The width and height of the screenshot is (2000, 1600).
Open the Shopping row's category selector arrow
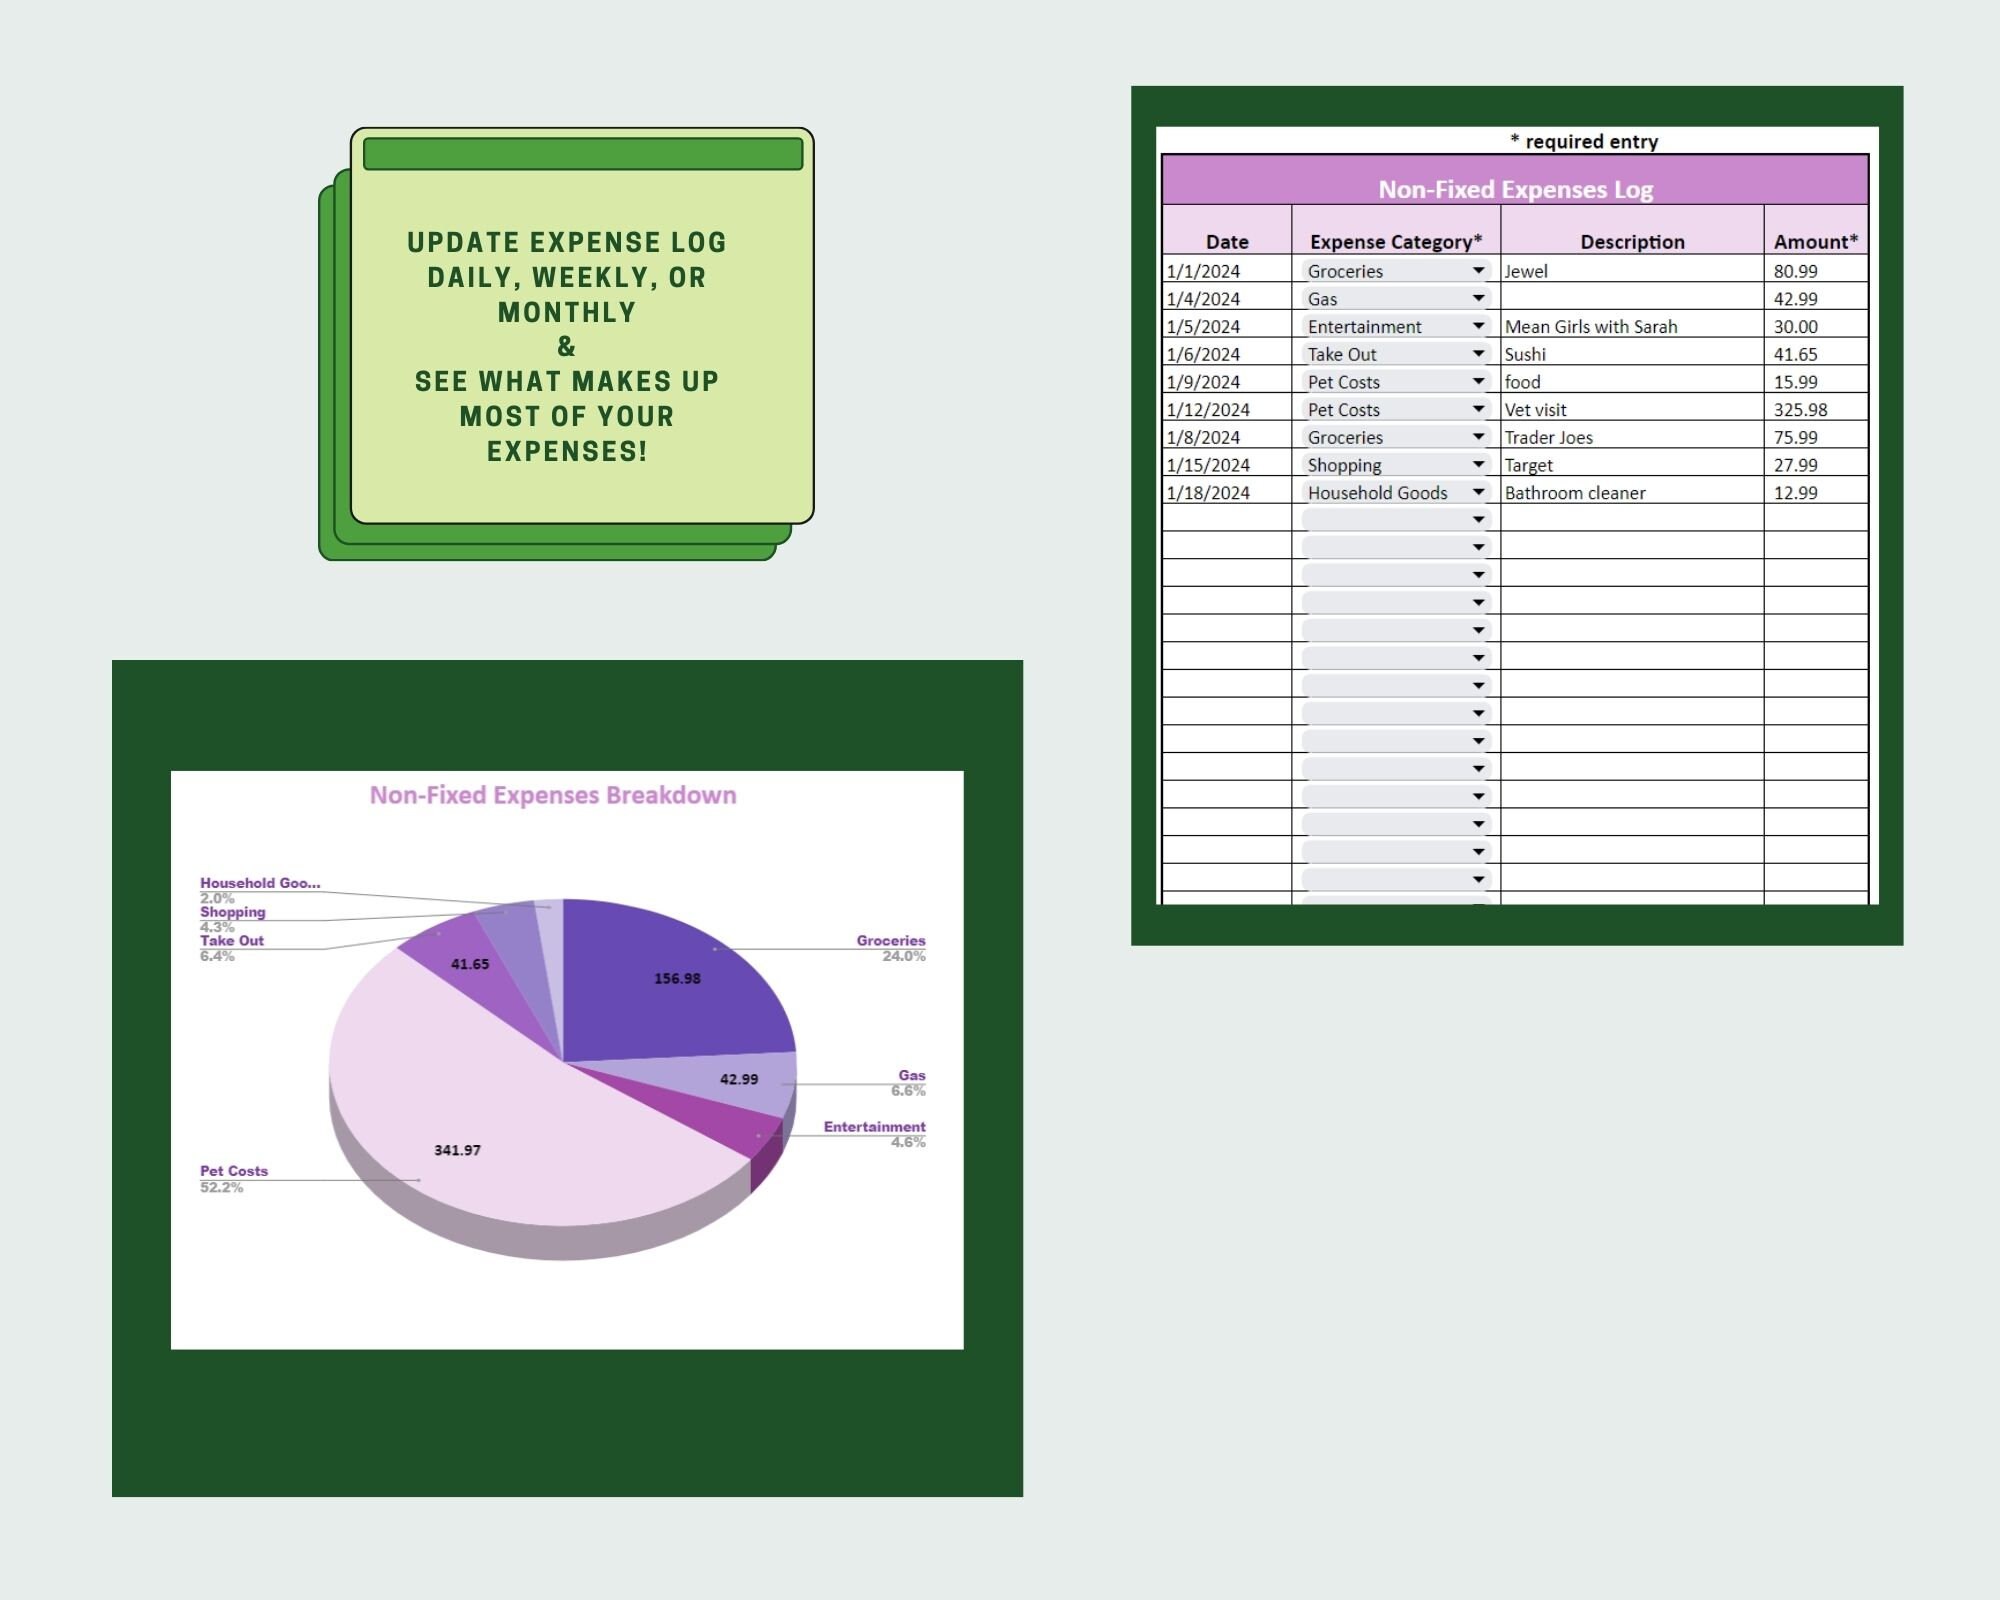click(x=1478, y=464)
